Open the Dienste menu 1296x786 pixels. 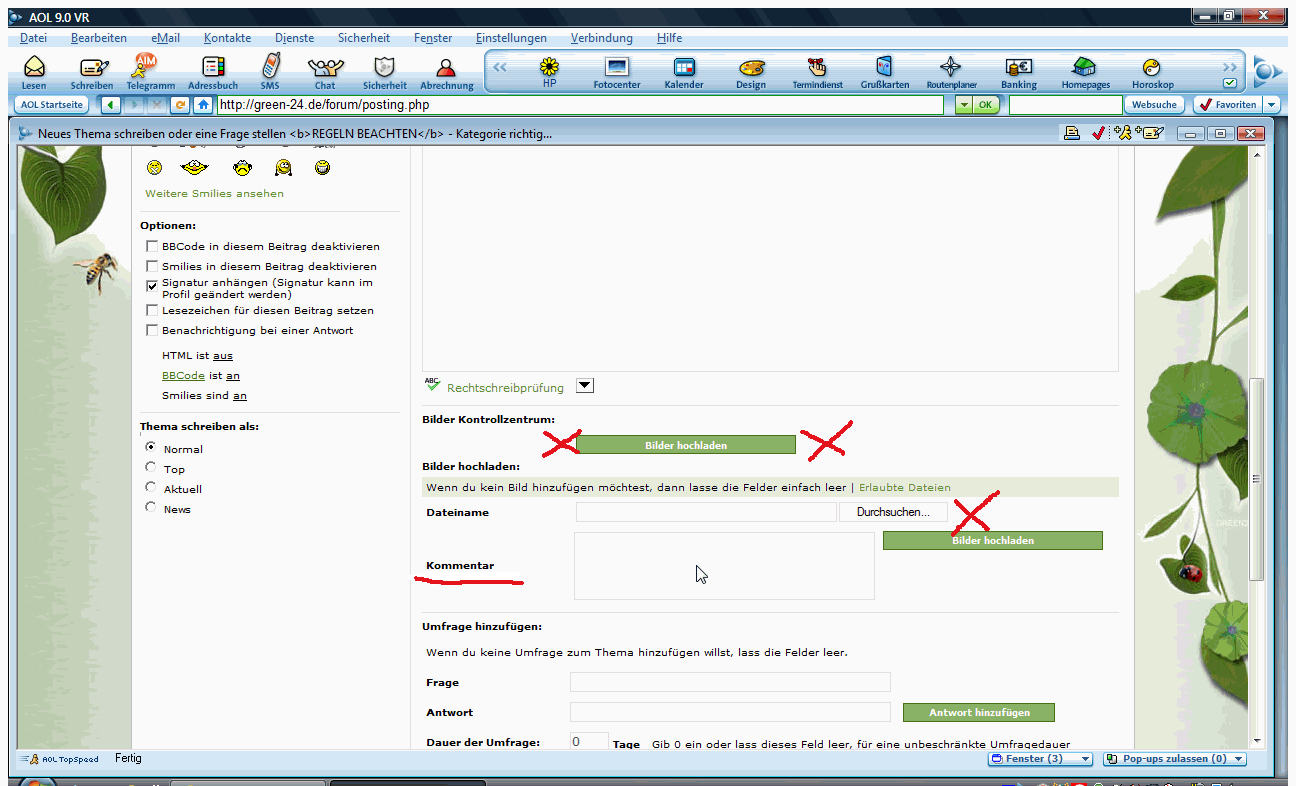[x=294, y=38]
